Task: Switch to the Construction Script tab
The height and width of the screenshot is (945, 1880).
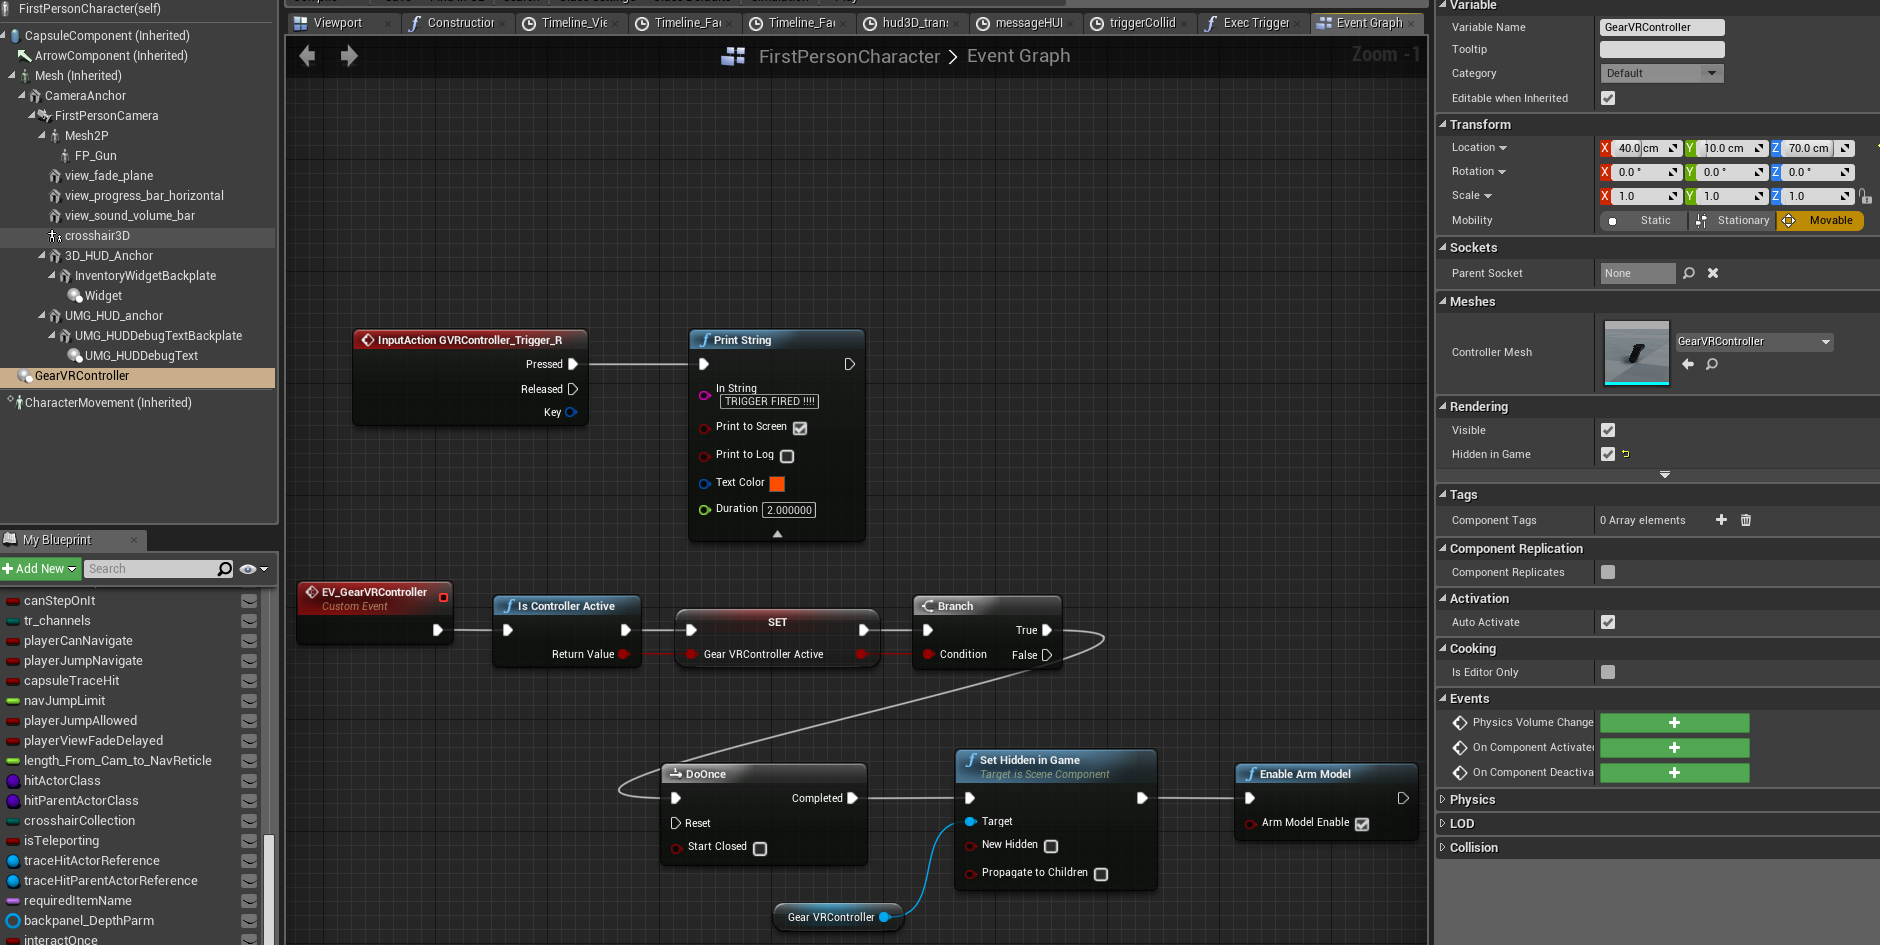Action: tap(459, 23)
